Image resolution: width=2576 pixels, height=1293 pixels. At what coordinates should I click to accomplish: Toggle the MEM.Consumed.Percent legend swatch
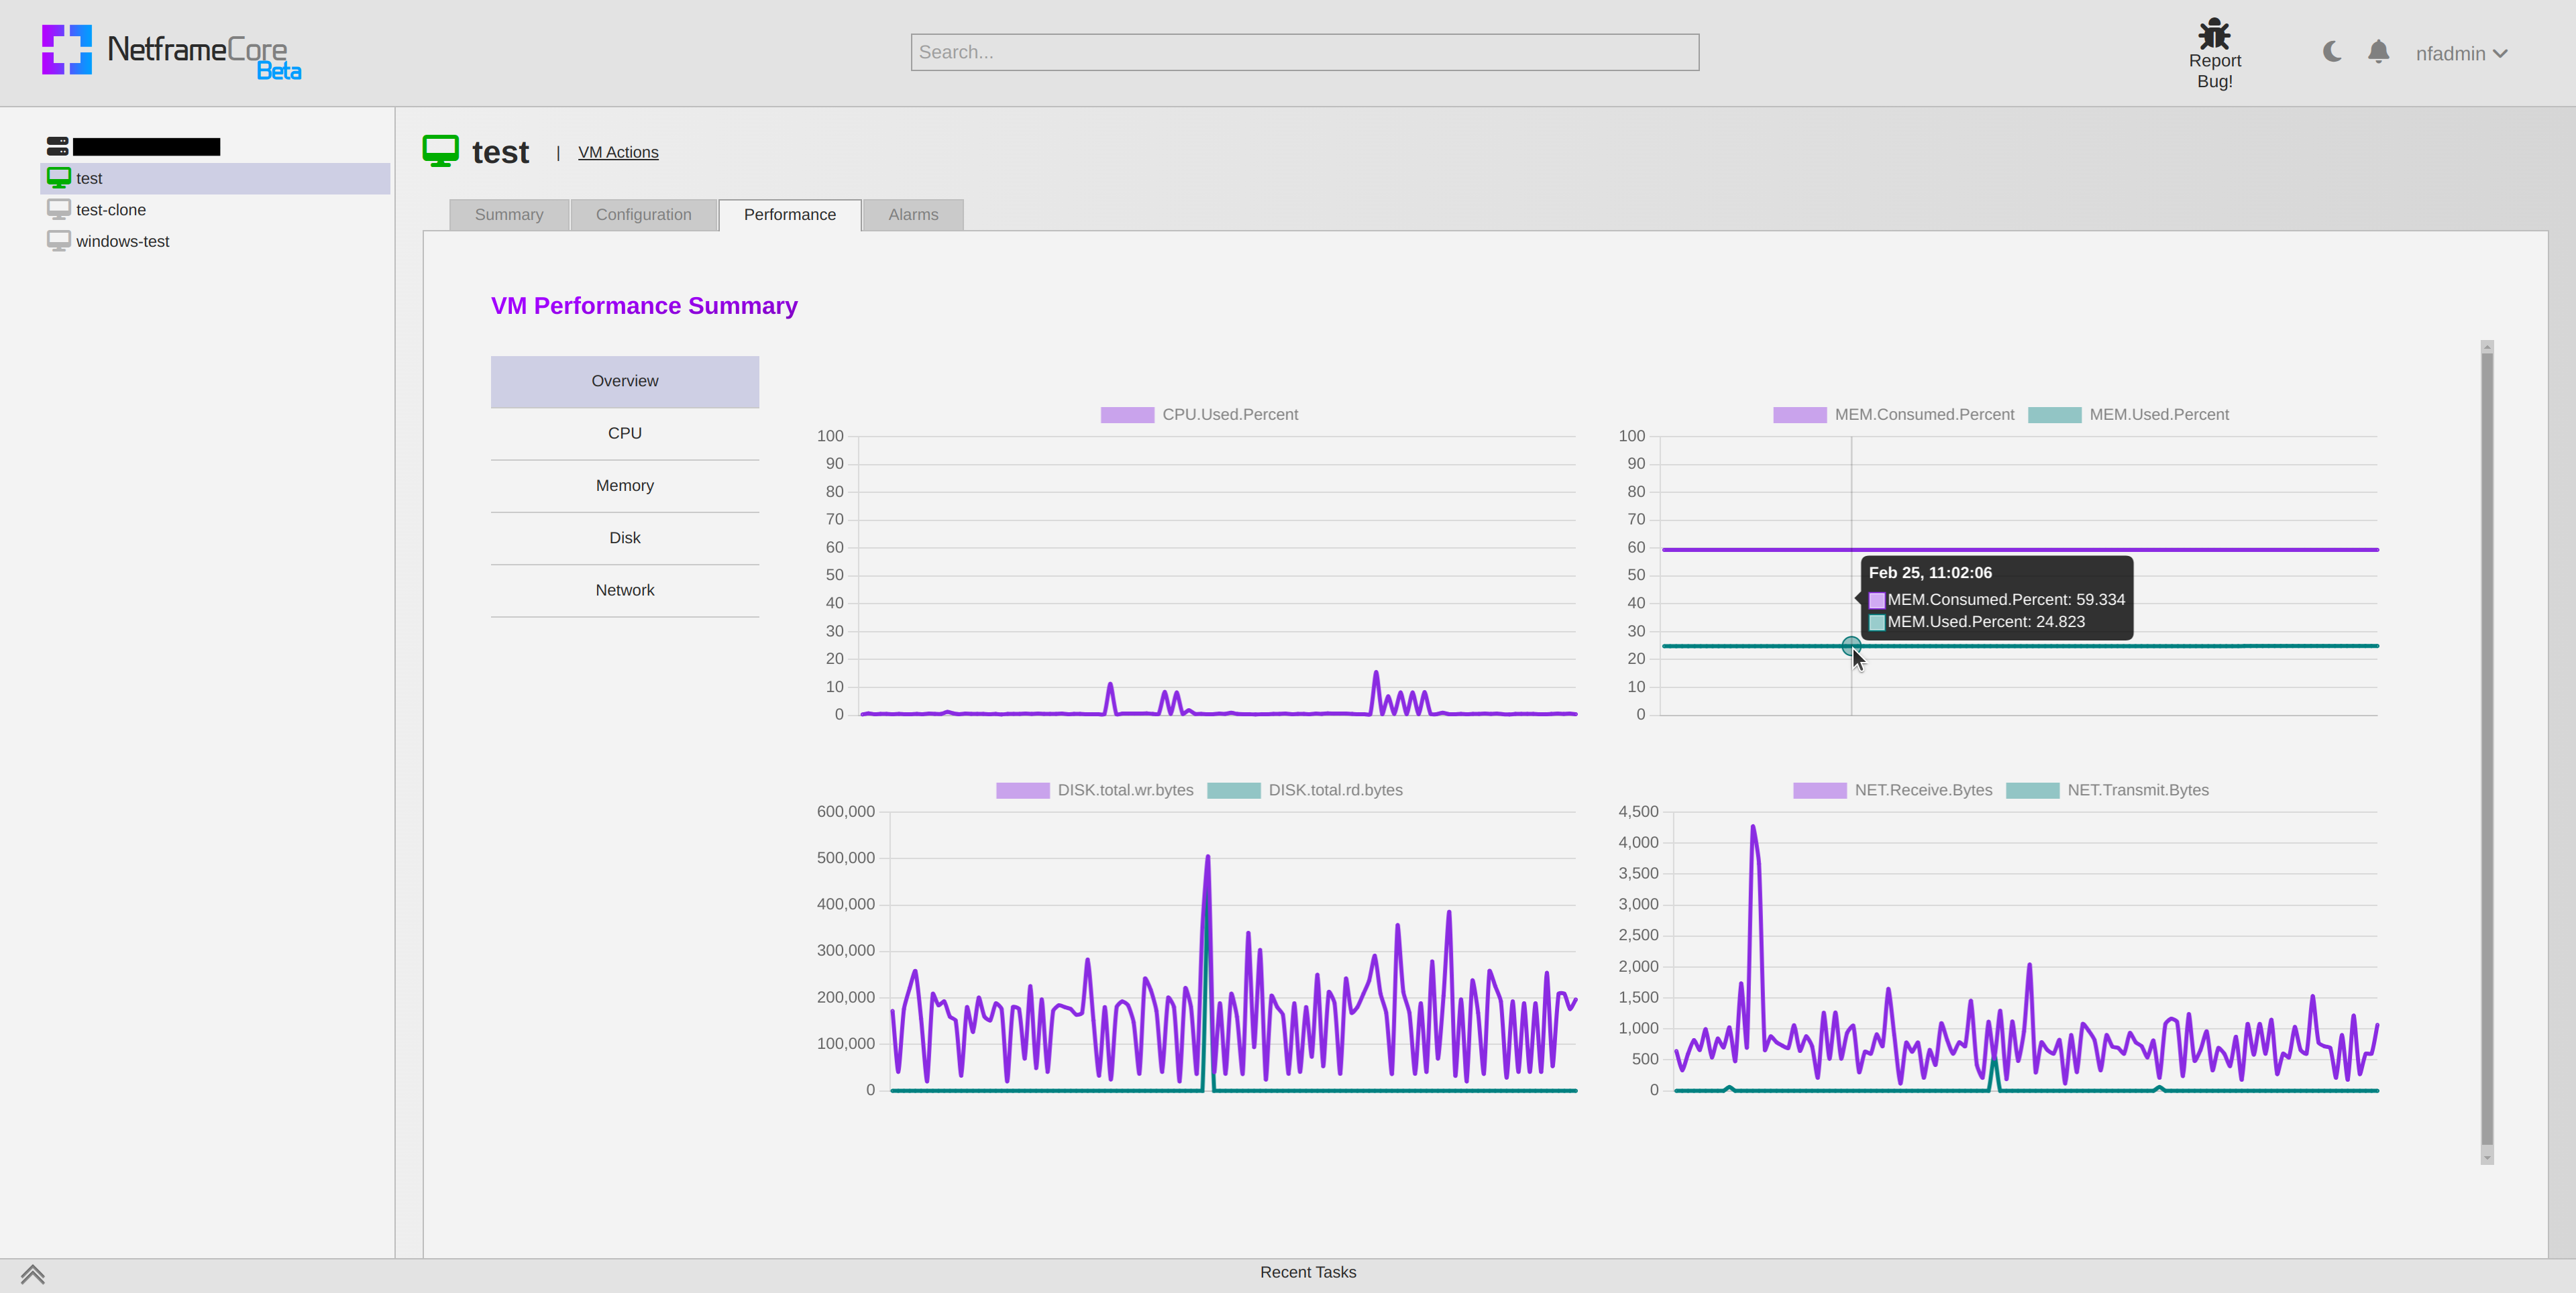pos(1800,415)
